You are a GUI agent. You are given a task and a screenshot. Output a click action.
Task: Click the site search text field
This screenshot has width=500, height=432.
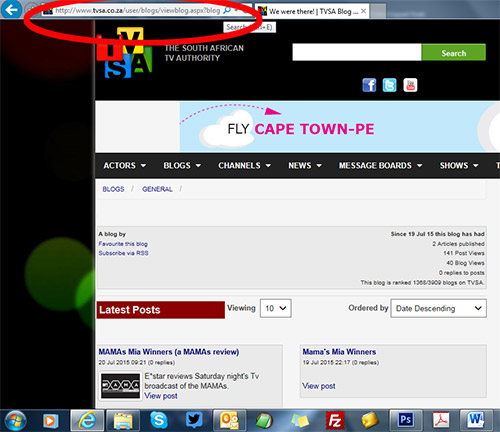click(357, 52)
